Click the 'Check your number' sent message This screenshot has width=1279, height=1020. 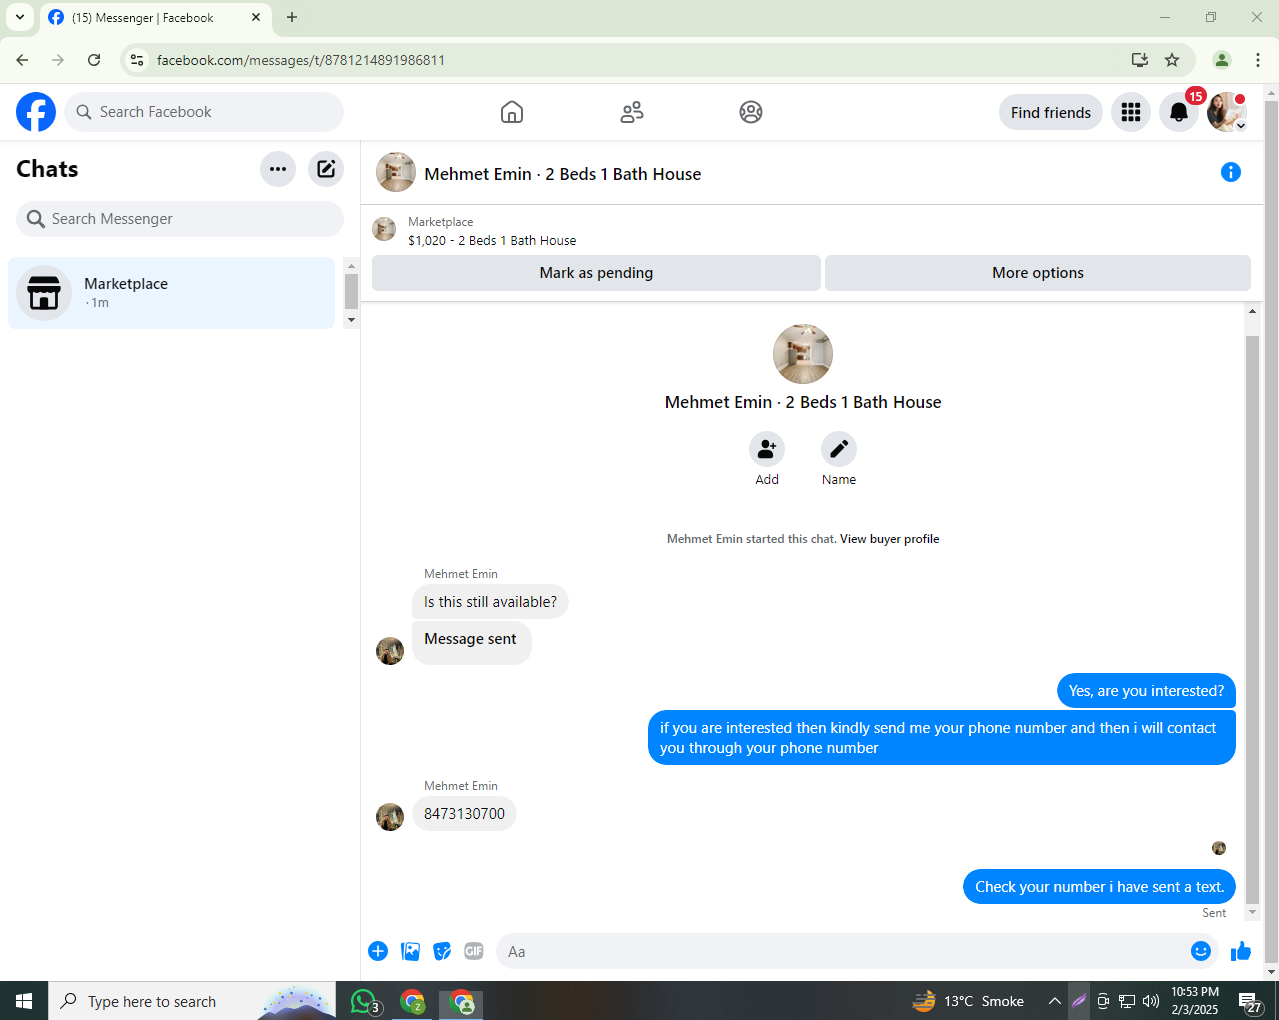(x=1099, y=887)
